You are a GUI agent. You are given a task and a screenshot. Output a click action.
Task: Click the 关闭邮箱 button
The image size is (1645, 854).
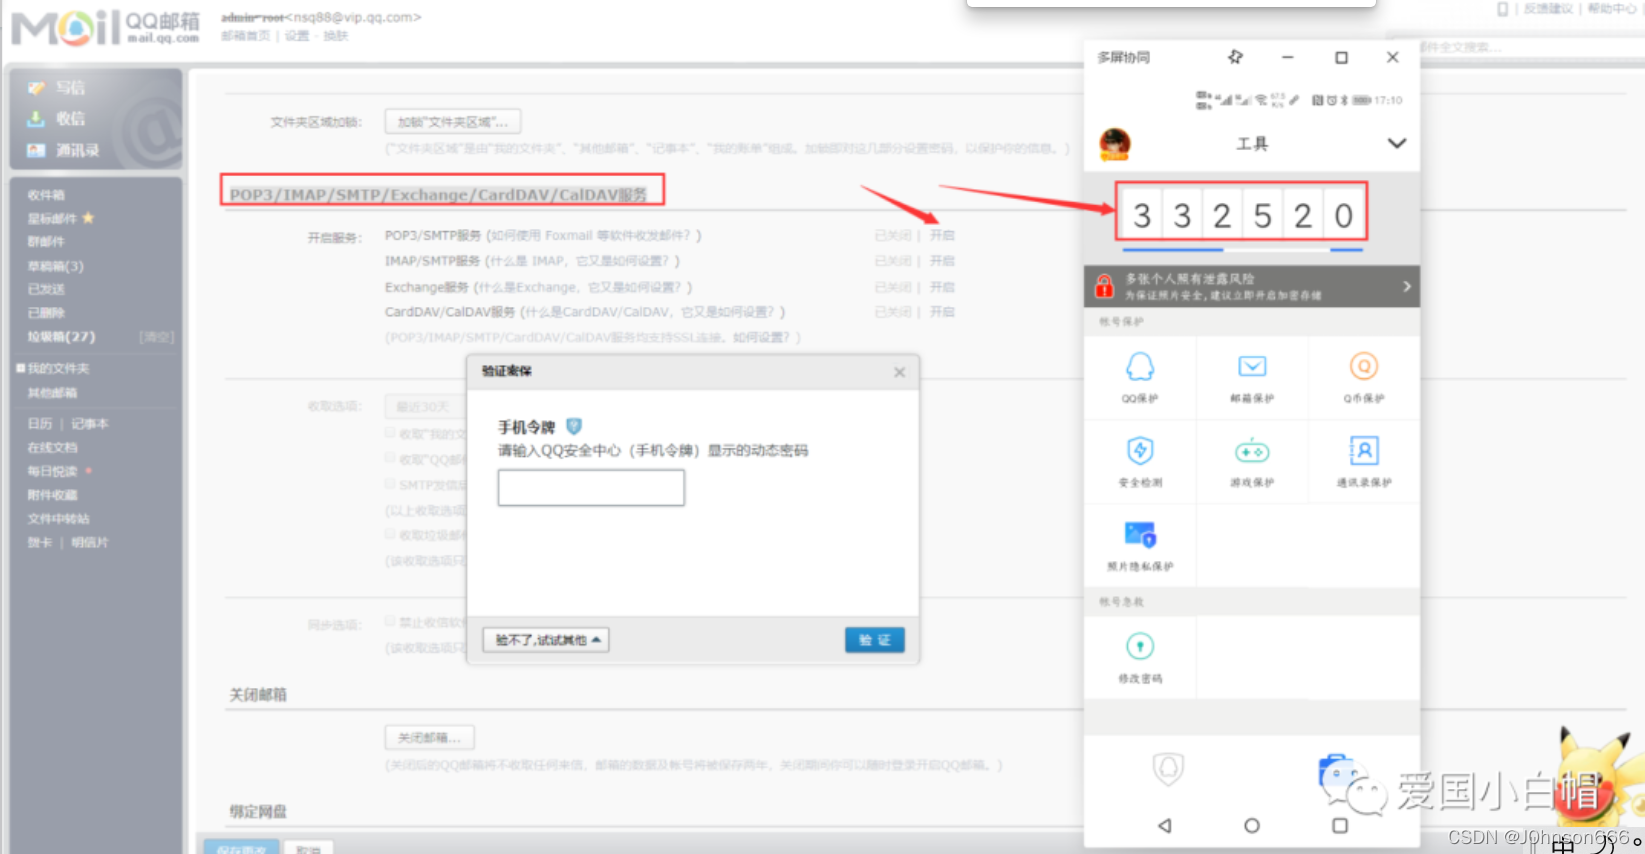(x=429, y=738)
